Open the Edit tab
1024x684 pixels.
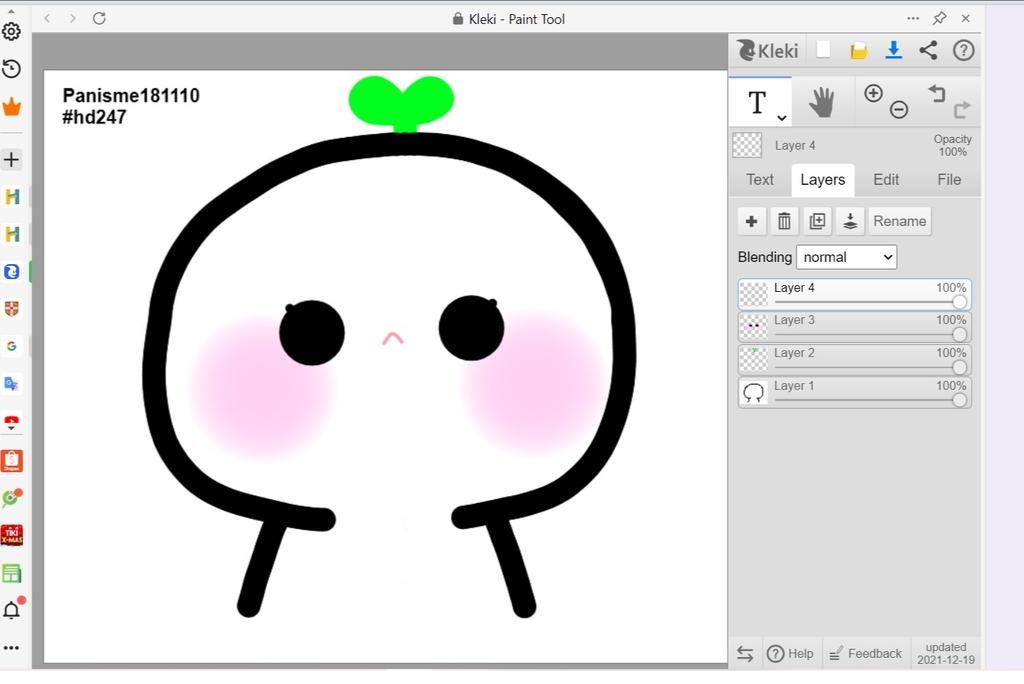886,180
